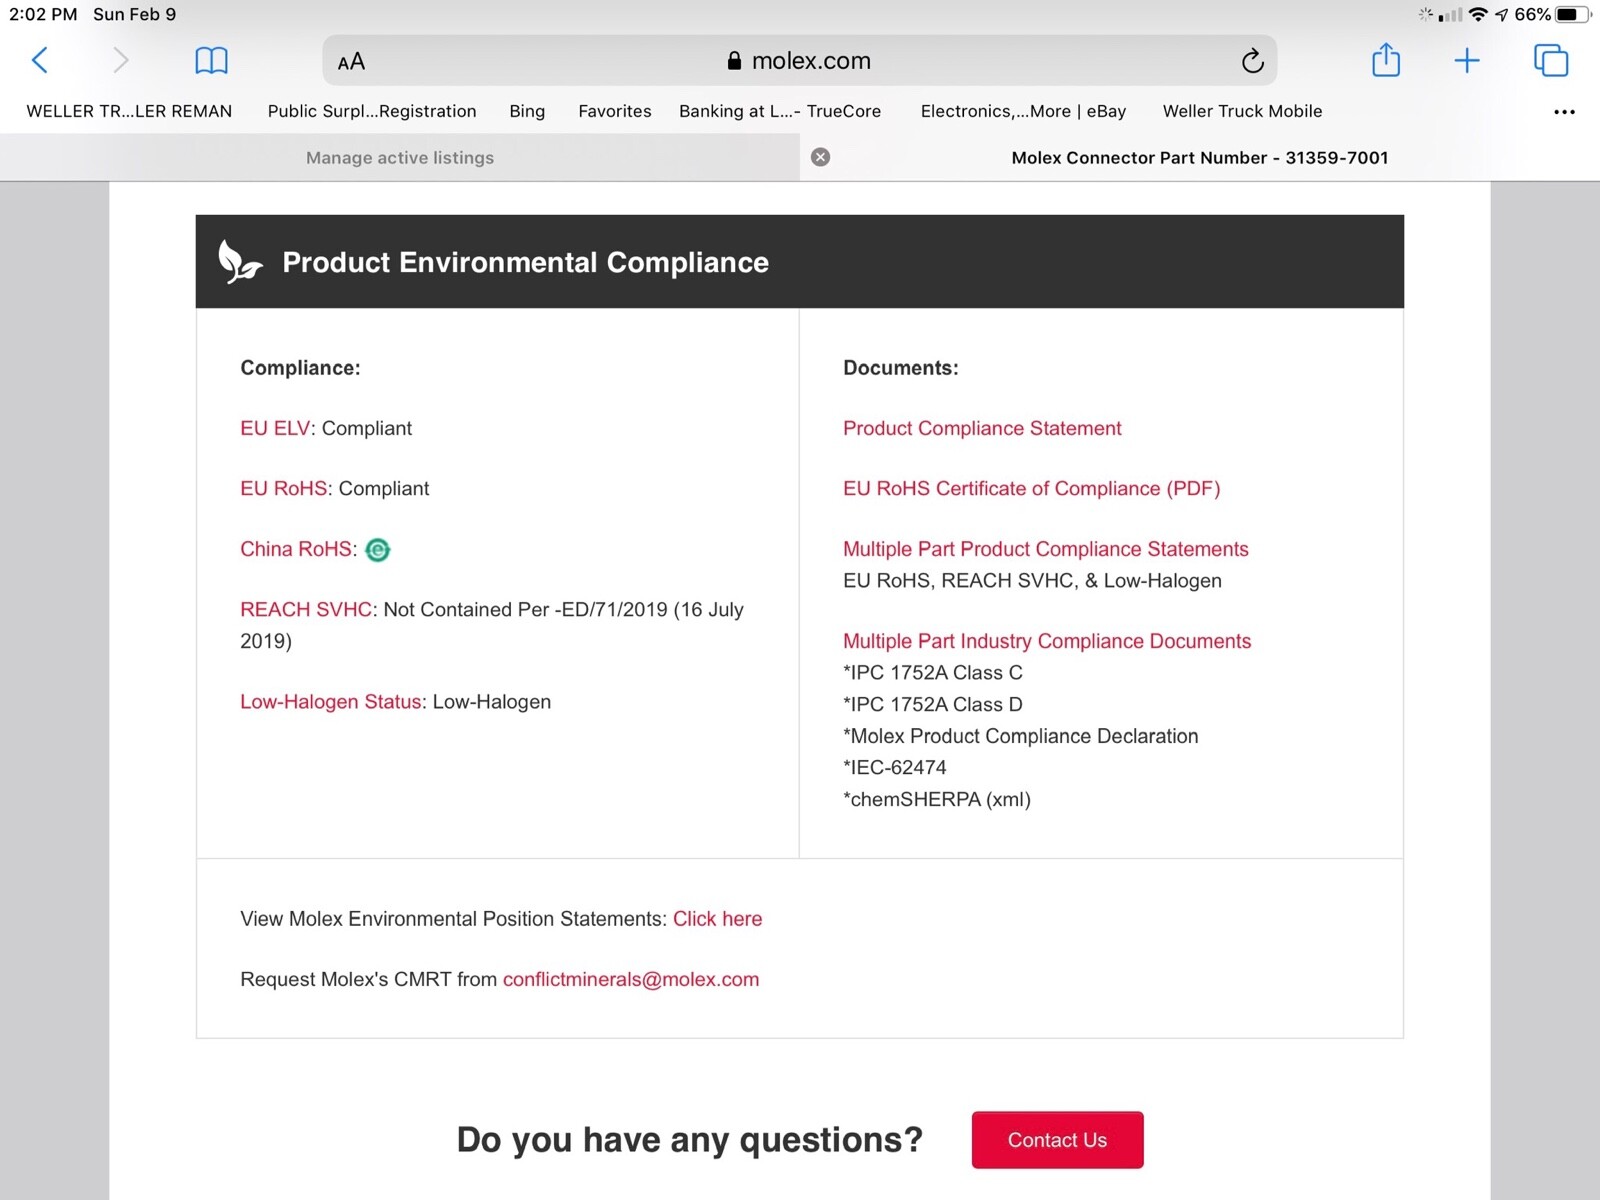Open EU RoHS Certificate of Compliance PDF
Screen dimensions: 1600x1200
tap(1032, 488)
